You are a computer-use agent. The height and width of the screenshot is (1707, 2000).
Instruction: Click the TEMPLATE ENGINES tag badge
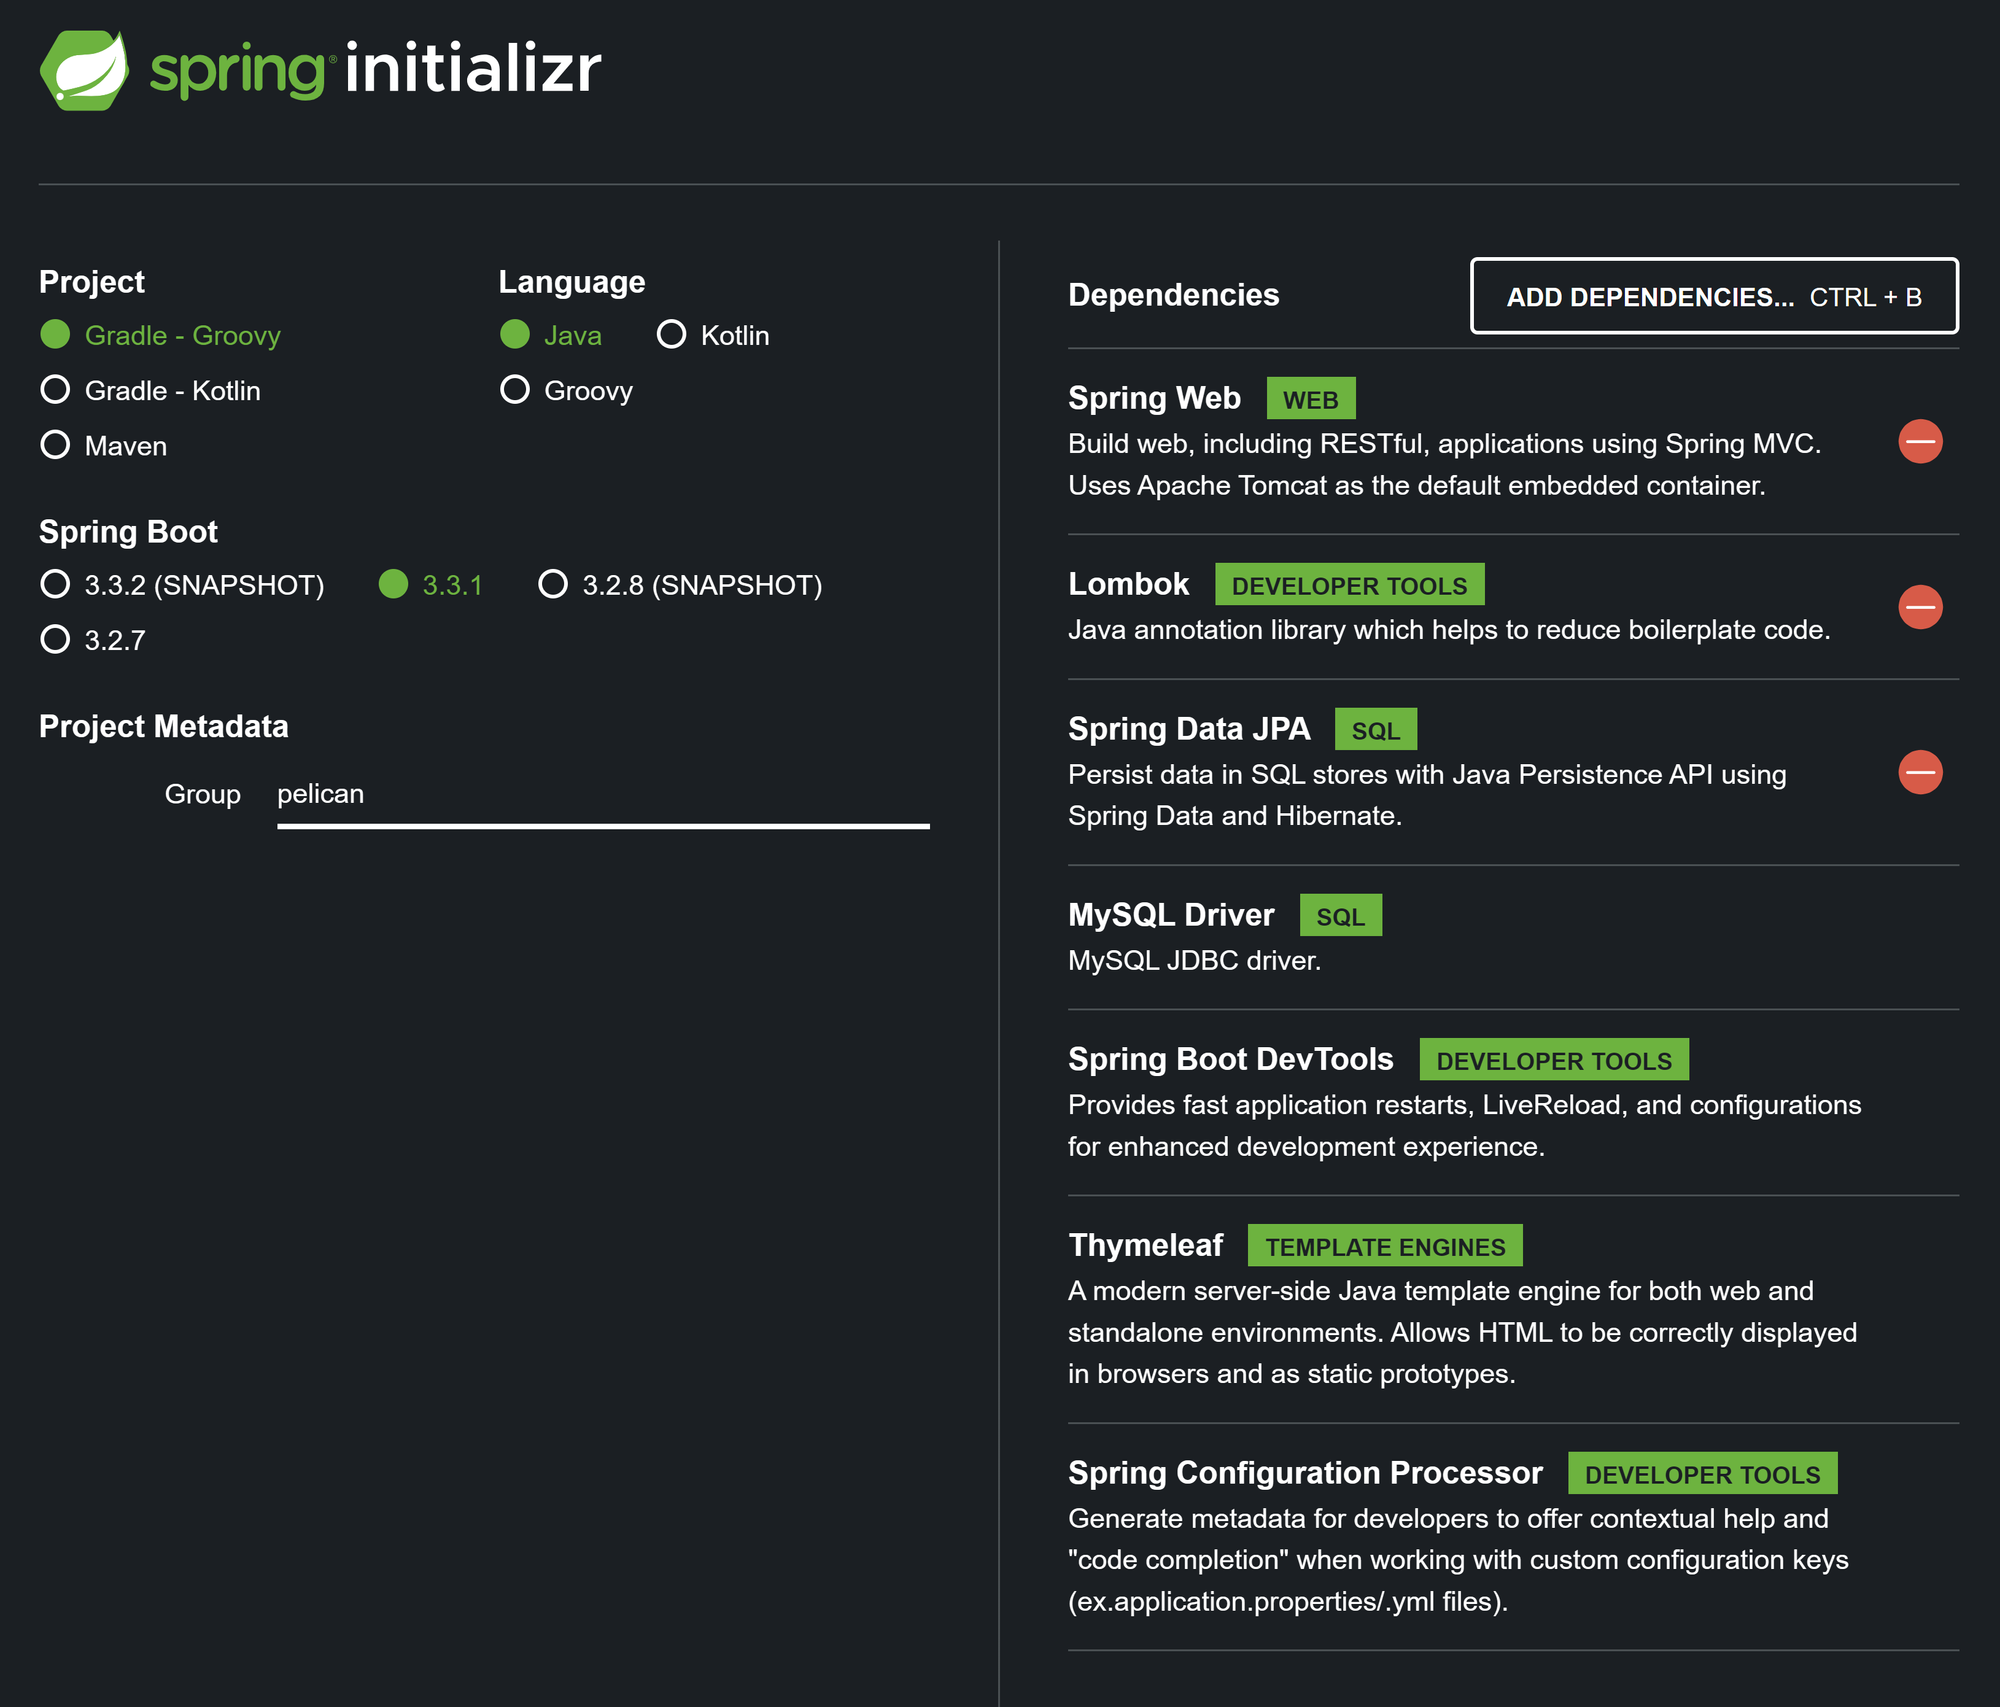[1384, 1246]
